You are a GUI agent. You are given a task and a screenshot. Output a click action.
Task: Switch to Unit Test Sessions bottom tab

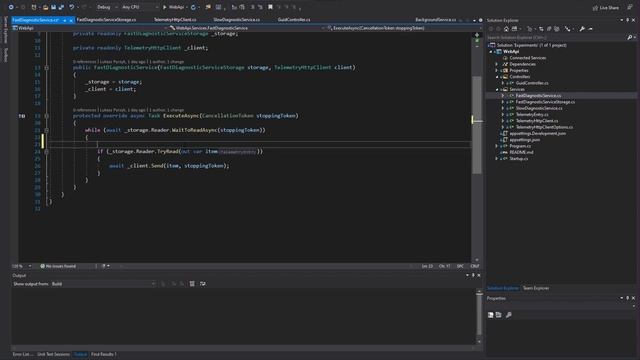(x=53, y=354)
